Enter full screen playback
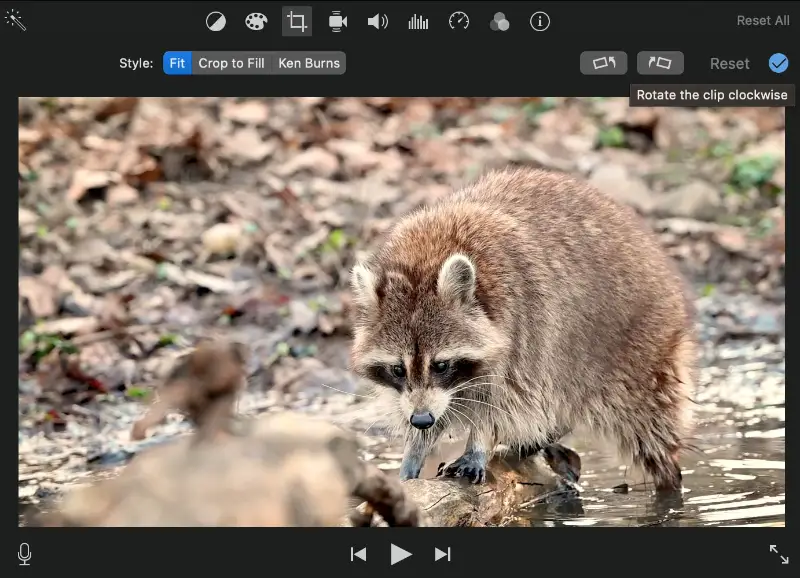 (x=779, y=554)
